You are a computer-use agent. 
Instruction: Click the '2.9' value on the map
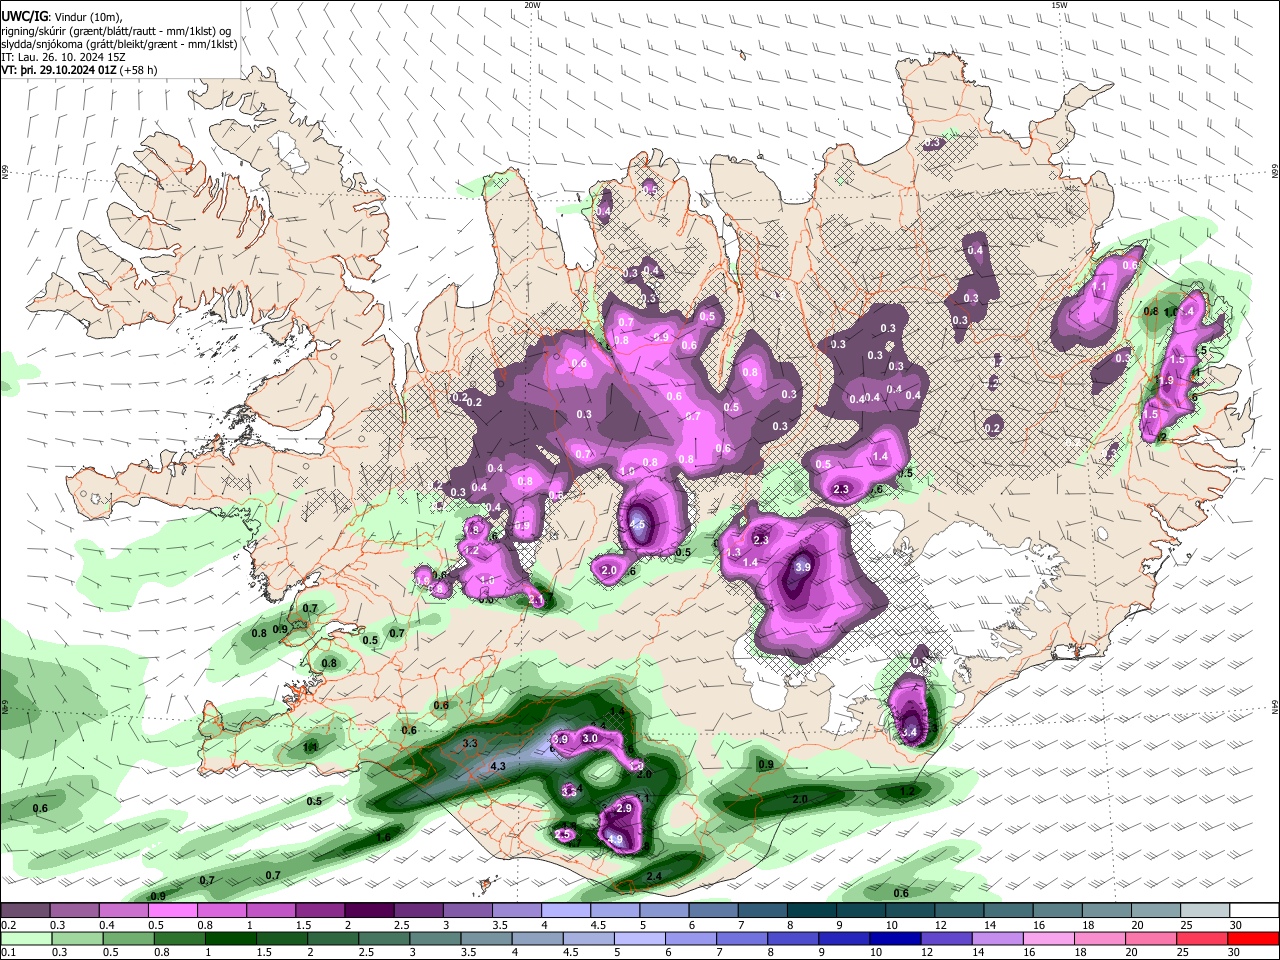pos(624,807)
